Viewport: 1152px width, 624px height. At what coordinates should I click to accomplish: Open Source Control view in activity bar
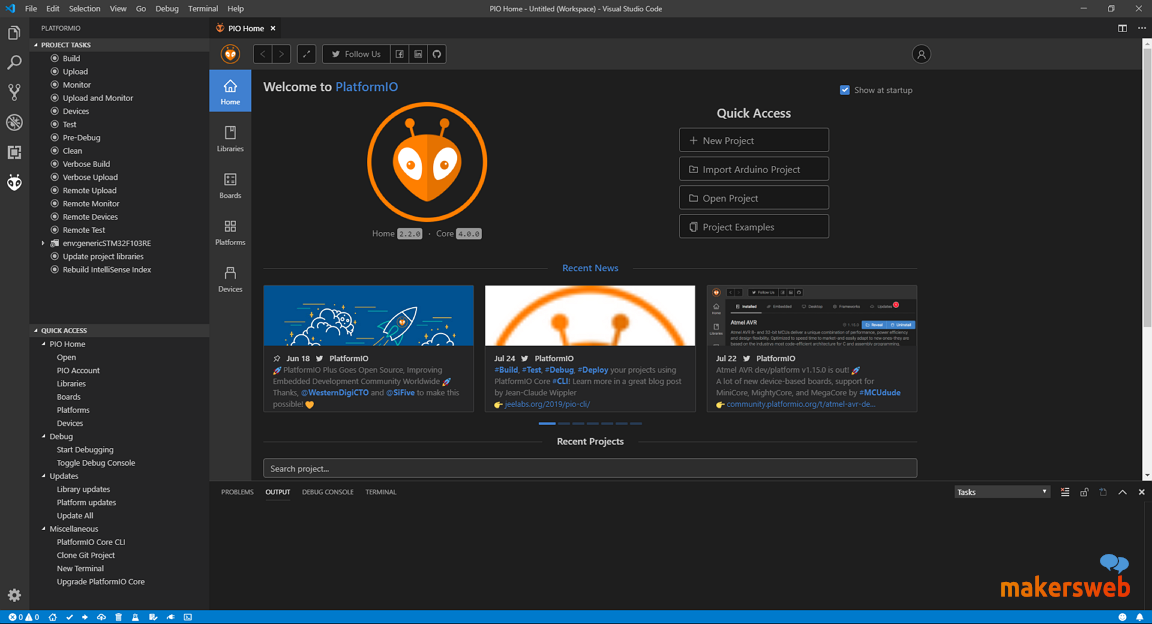[x=14, y=92]
